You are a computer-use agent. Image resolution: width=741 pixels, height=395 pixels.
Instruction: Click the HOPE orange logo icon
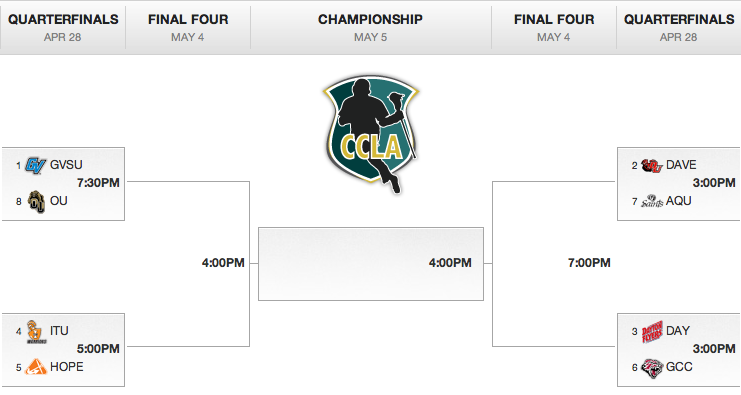(36, 367)
